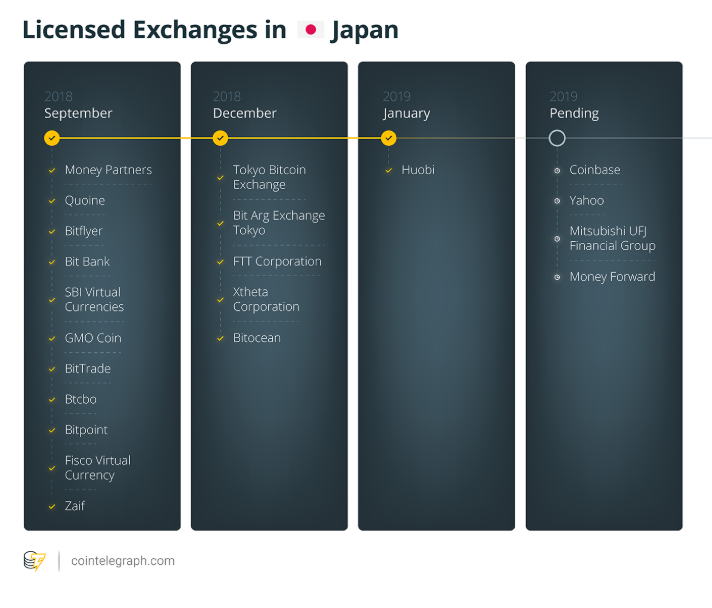712x608 pixels.
Task: Click the checkmark beside Bitocean
Action: [220, 338]
